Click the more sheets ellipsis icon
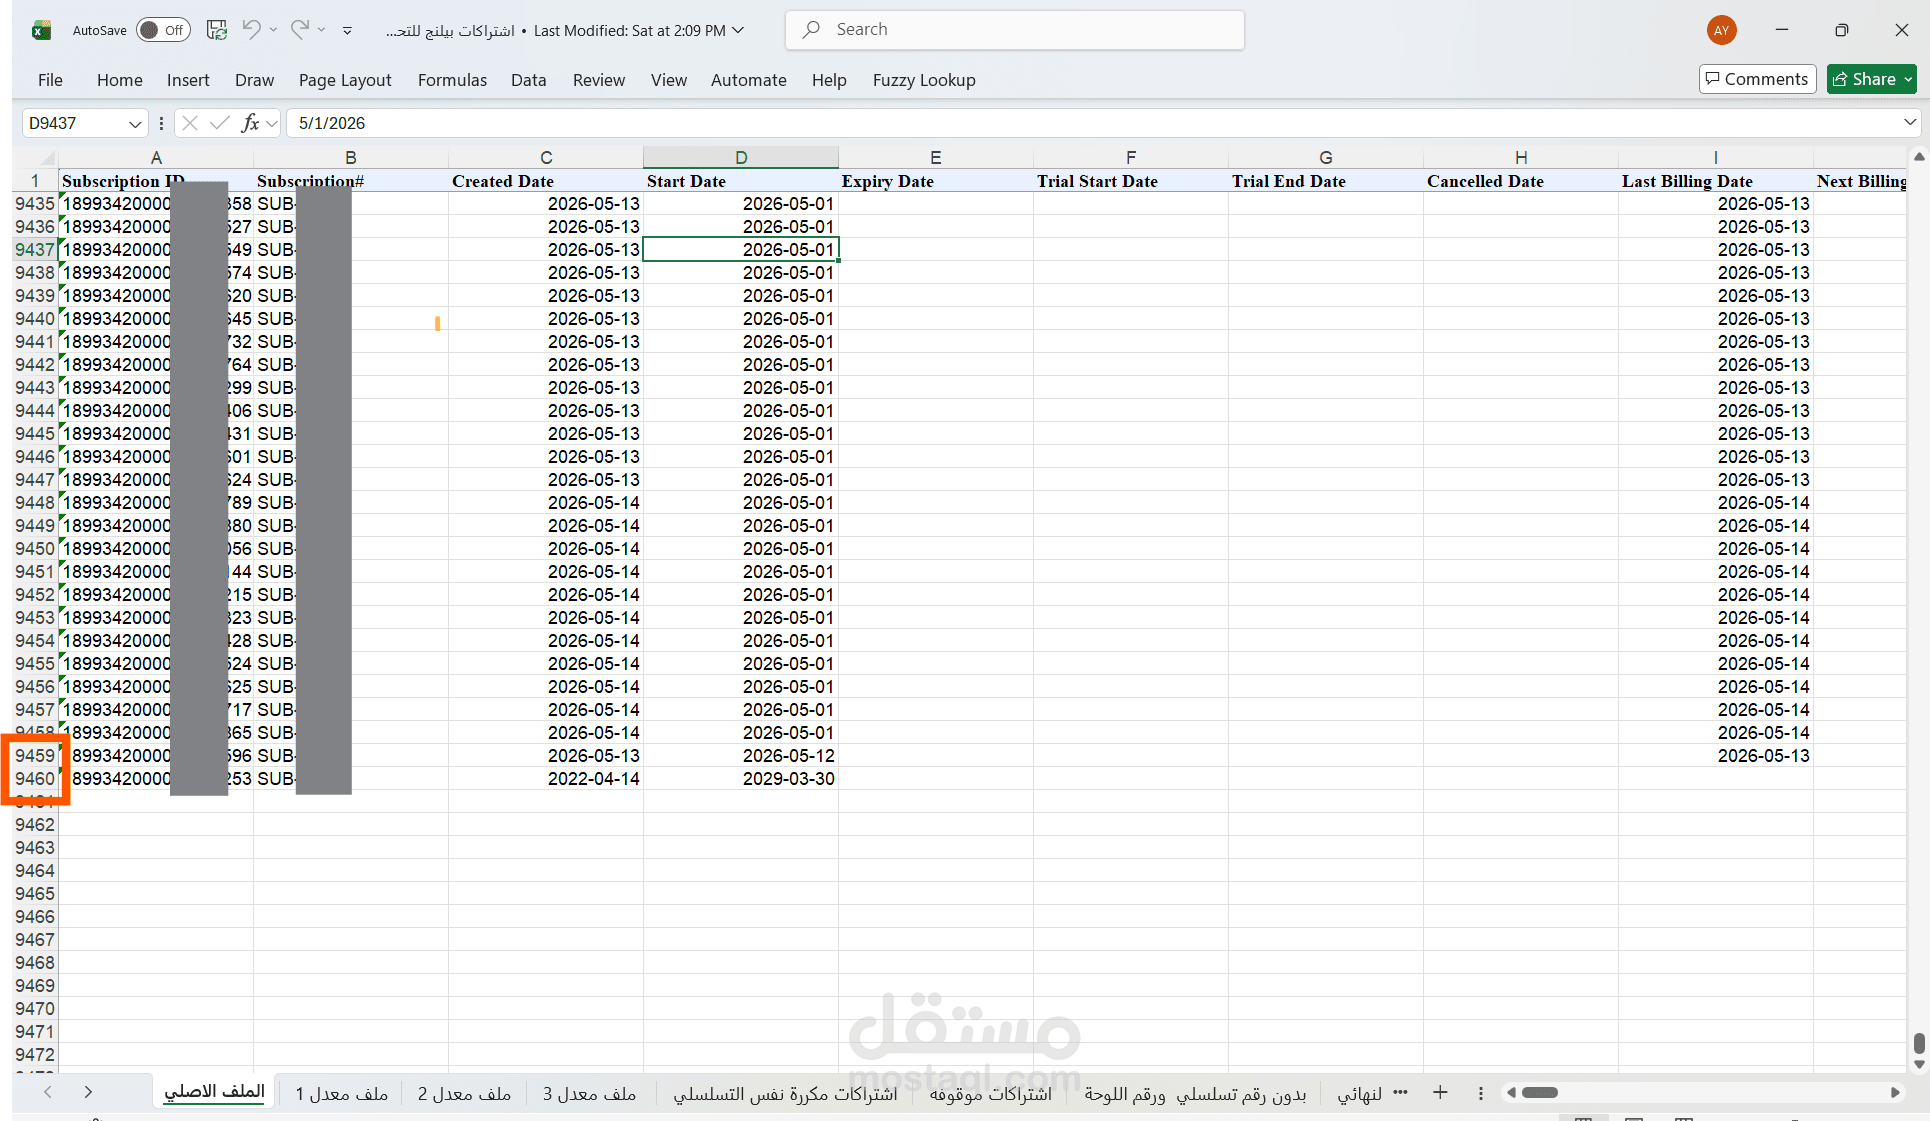 [x=1400, y=1092]
